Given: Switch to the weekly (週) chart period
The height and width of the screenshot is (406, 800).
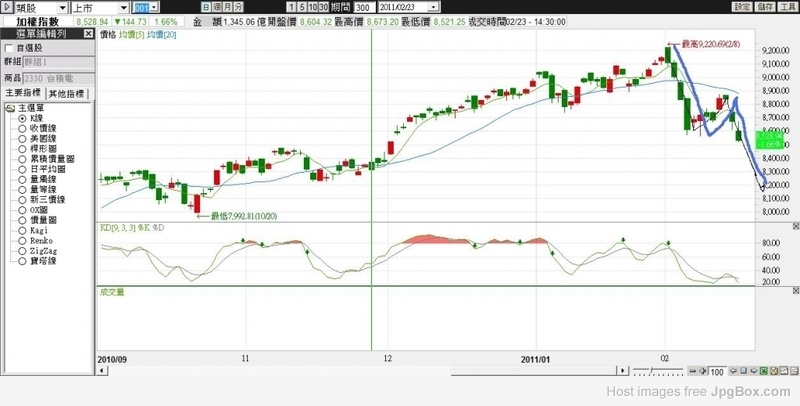Looking at the screenshot, I should pyautogui.click(x=216, y=6).
